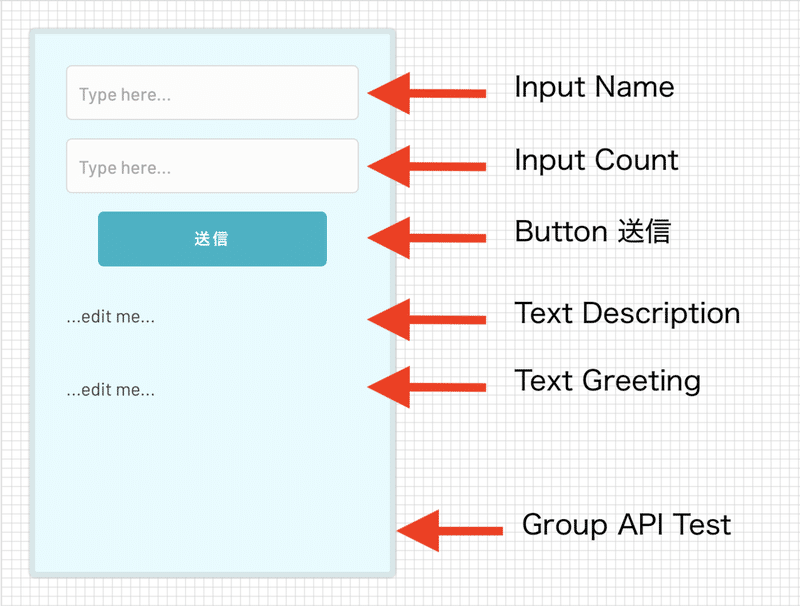The width and height of the screenshot is (800, 606).
Task: Focus the lower "Type here..." Count input
Action: pos(212,166)
